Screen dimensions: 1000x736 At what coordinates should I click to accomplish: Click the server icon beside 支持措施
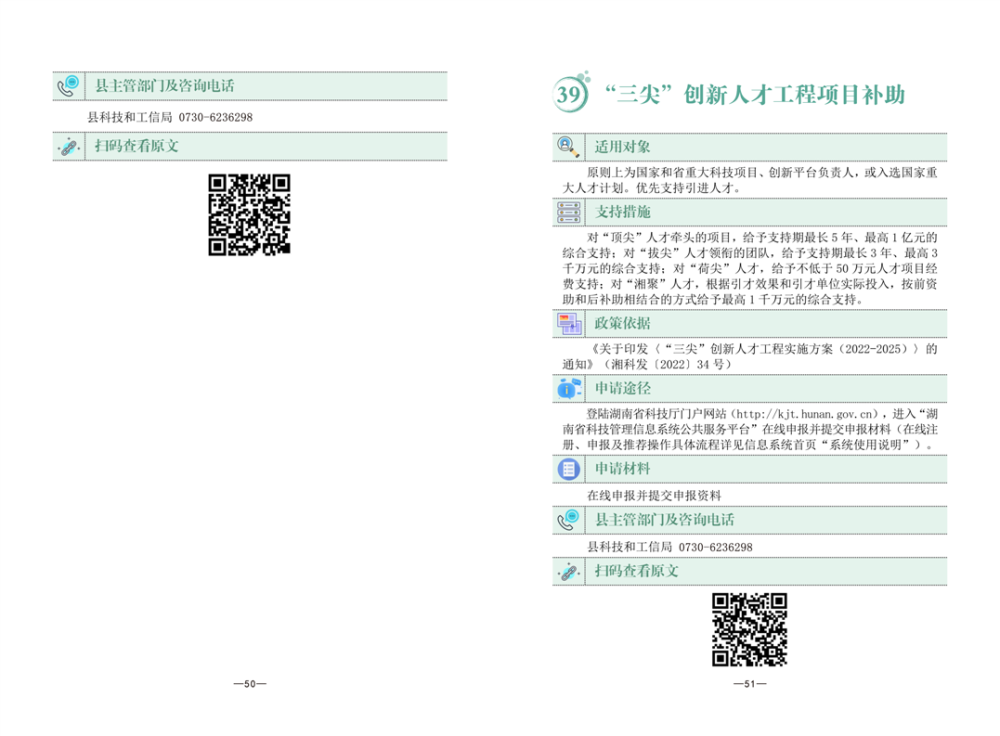[568, 212]
